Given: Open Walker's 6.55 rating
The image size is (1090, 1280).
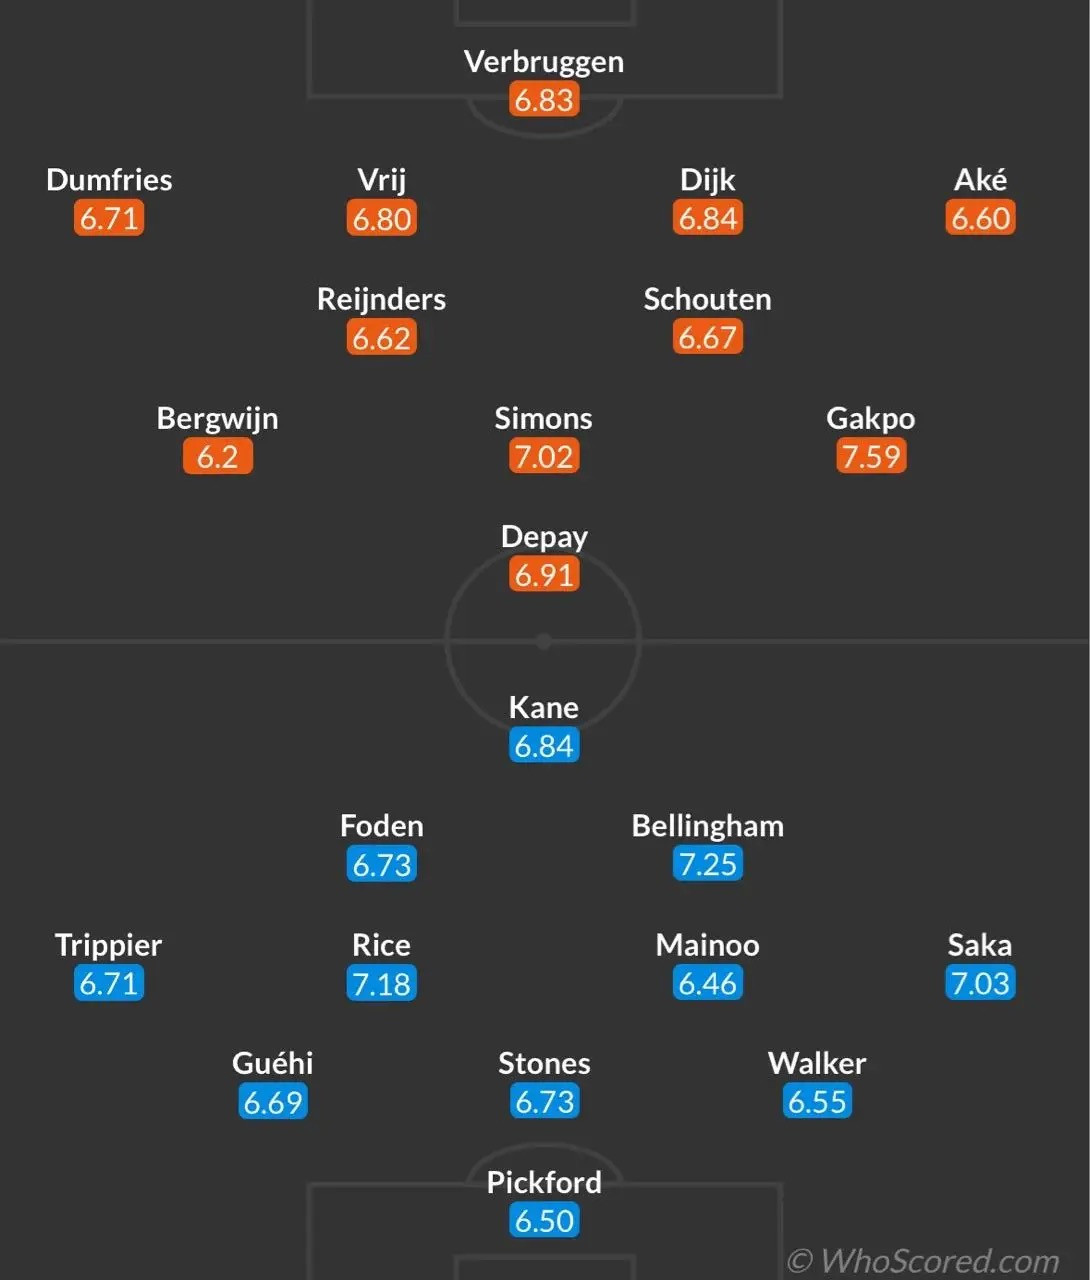Looking at the screenshot, I should (x=817, y=1102).
